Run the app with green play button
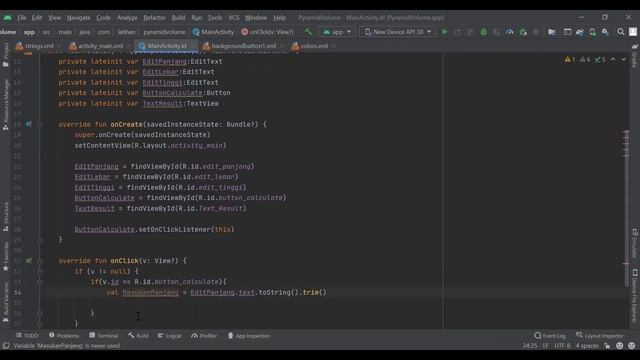Image resolution: width=640 pixels, height=360 pixels. pyautogui.click(x=444, y=32)
